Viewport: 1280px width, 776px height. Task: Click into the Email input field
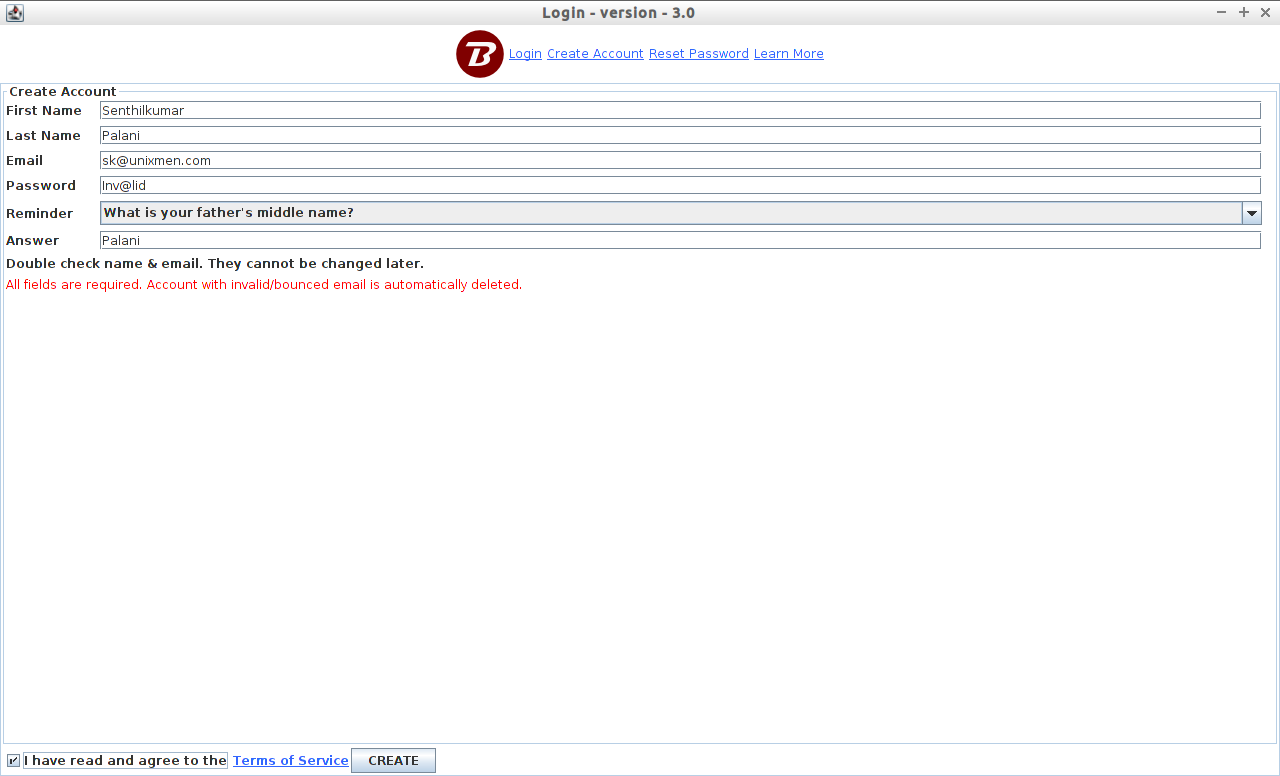click(680, 160)
